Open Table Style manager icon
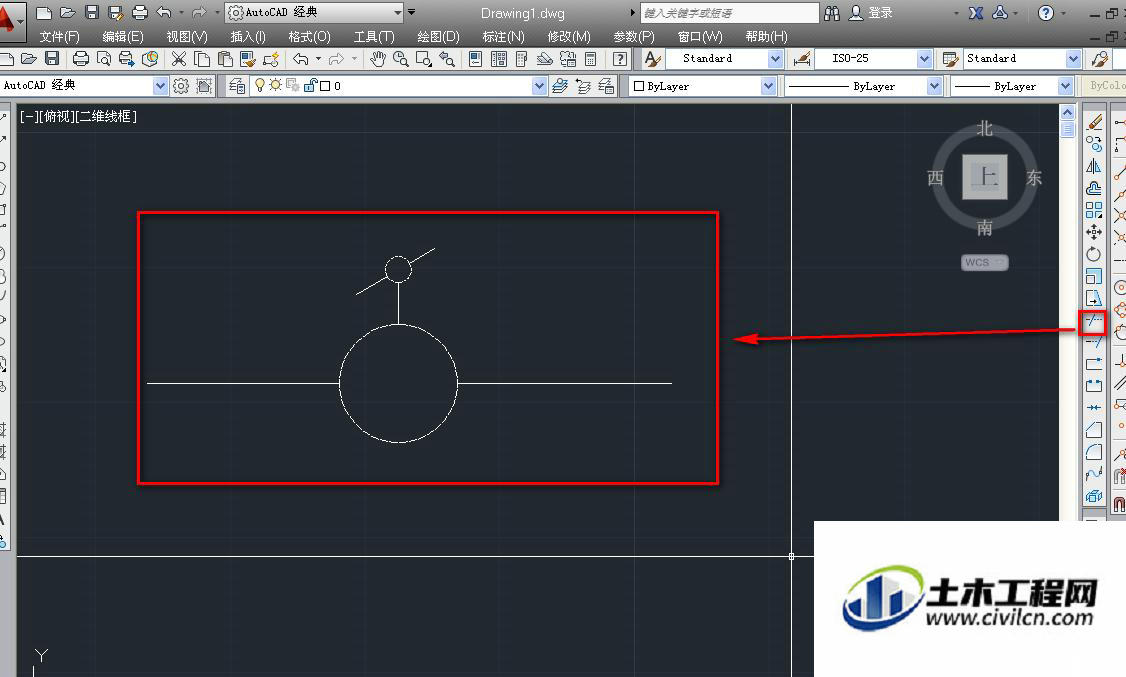Image resolution: width=1126 pixels, height=677 pixels. 951,59
